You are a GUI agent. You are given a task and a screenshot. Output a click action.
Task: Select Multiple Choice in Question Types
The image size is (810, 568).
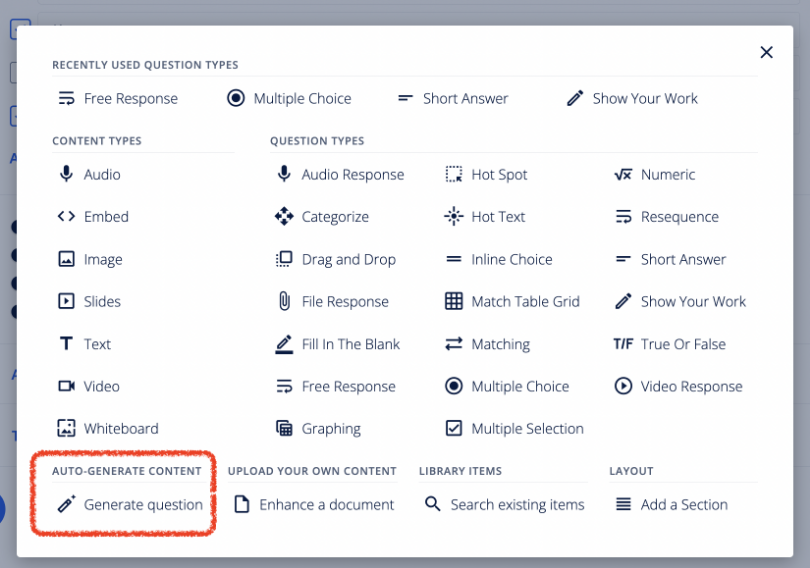point(519,386)
